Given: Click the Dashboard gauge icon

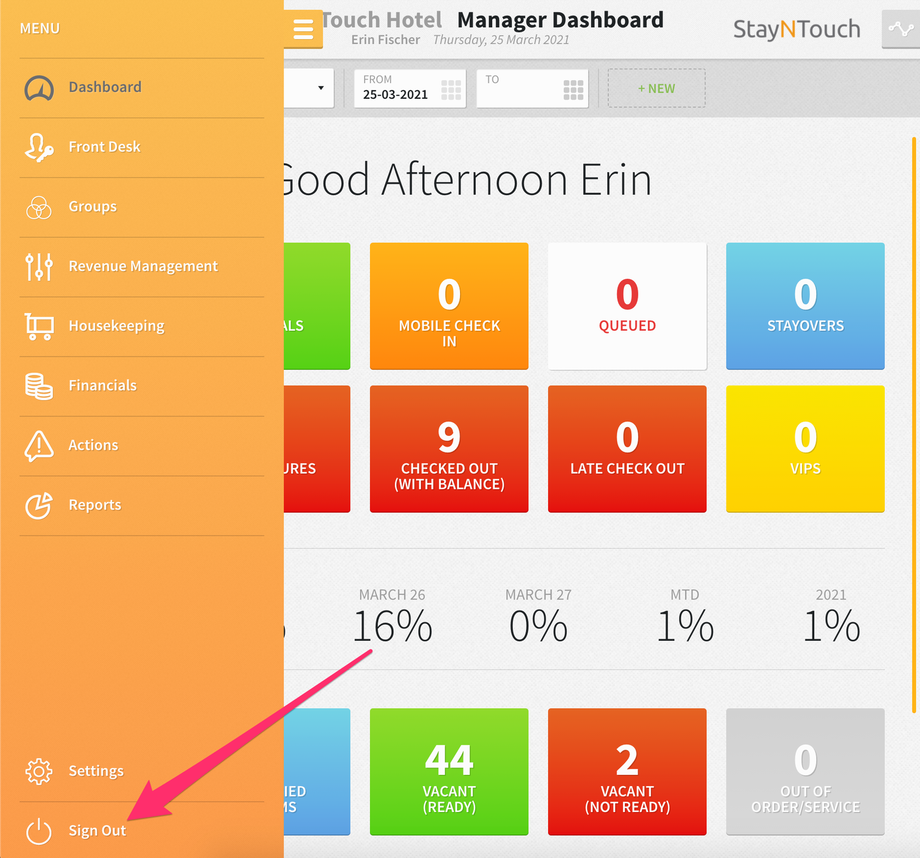Looking at the screenshot, I should [x=39, y=88].
